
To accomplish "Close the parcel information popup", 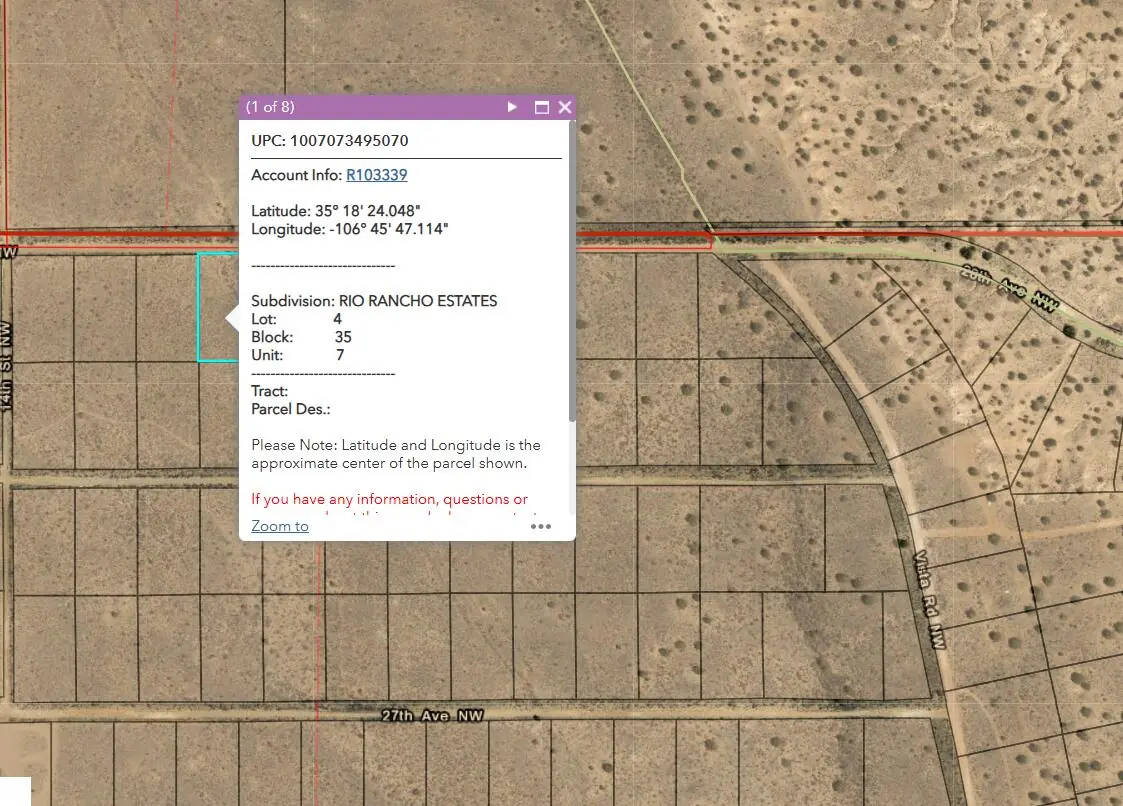I will 565,107.
